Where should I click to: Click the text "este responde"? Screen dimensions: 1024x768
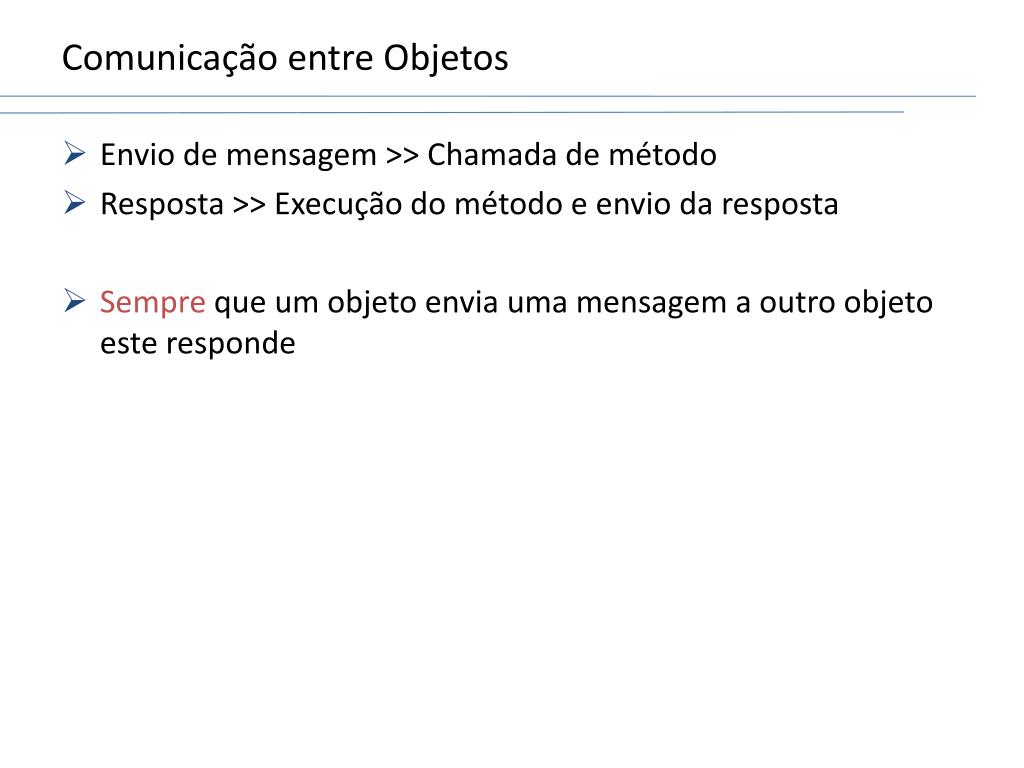[x=197, y=344]
